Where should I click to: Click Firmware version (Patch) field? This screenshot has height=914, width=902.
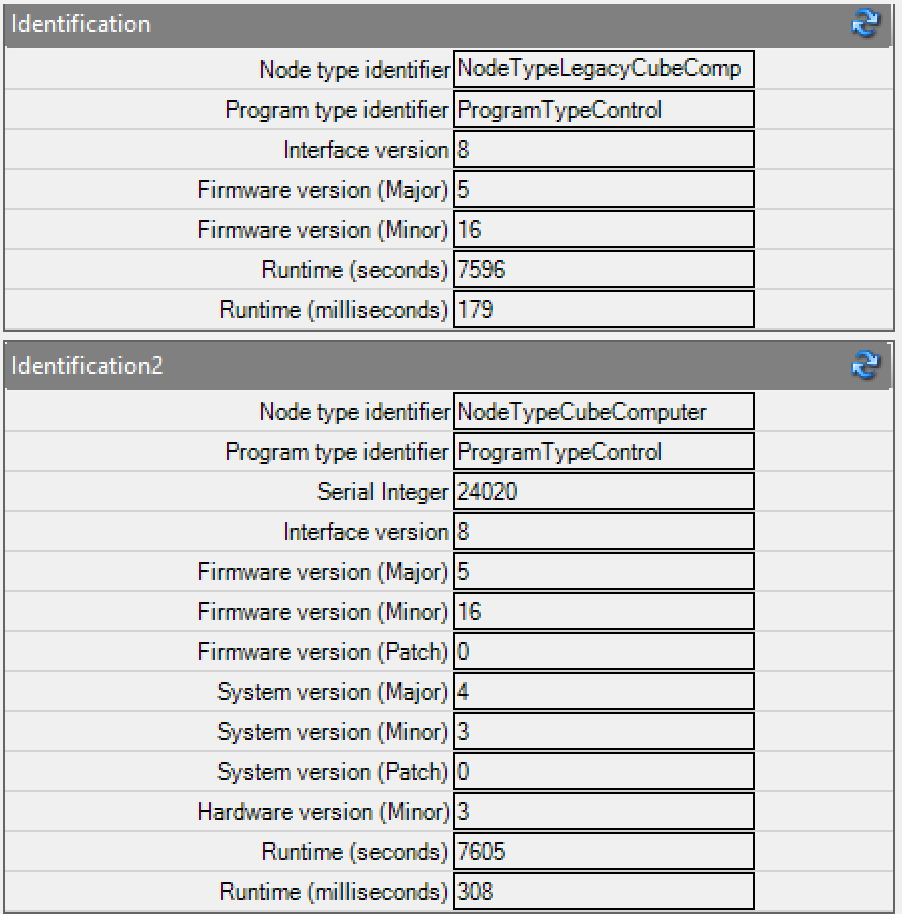[603, 652]
